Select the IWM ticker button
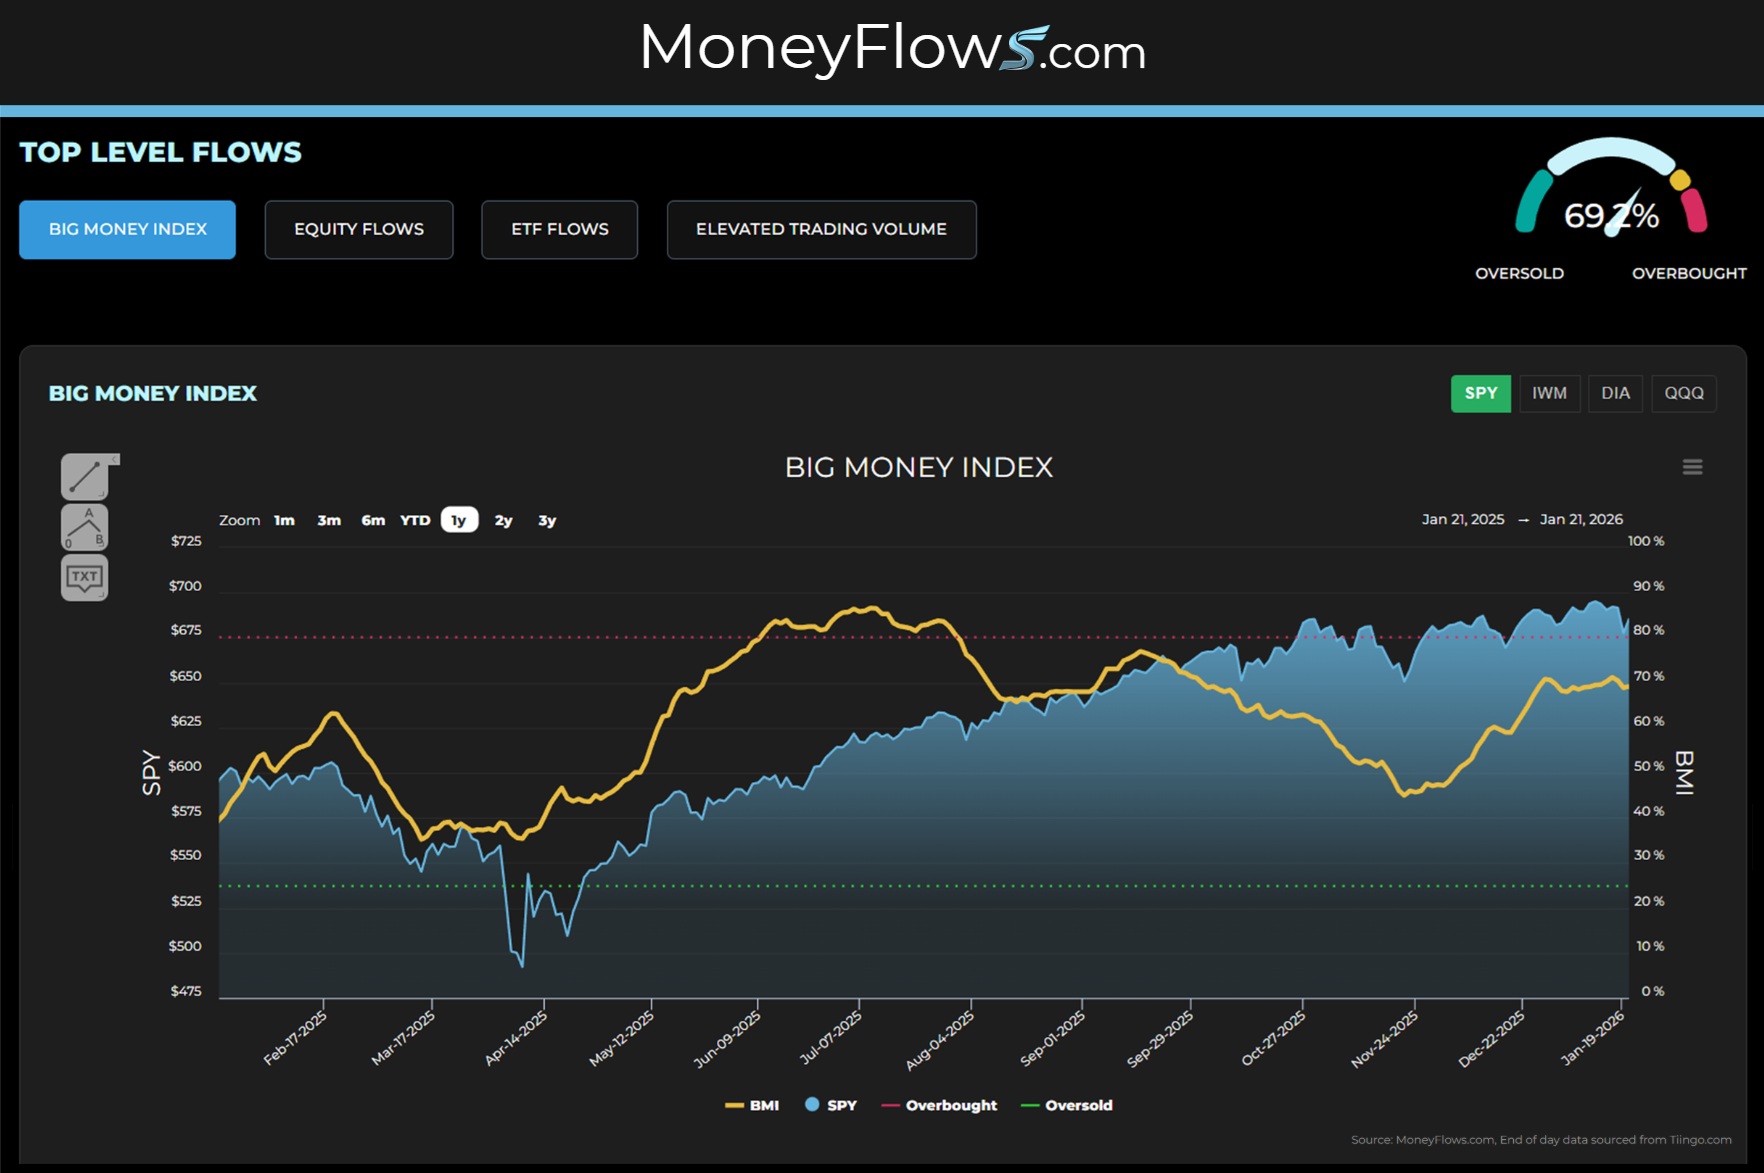The height and width of the screenshot is (1173, 1764). point(1549,393)
